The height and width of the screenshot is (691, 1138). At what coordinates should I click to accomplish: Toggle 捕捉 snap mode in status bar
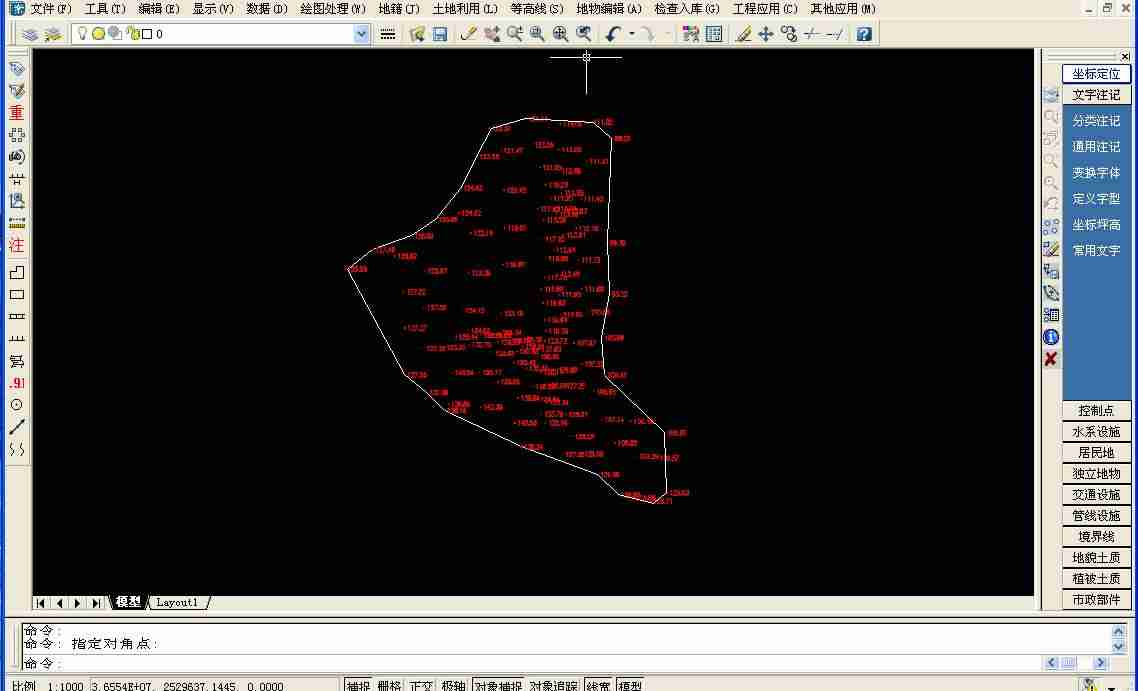pyautogui.click(x=358, y=684)
